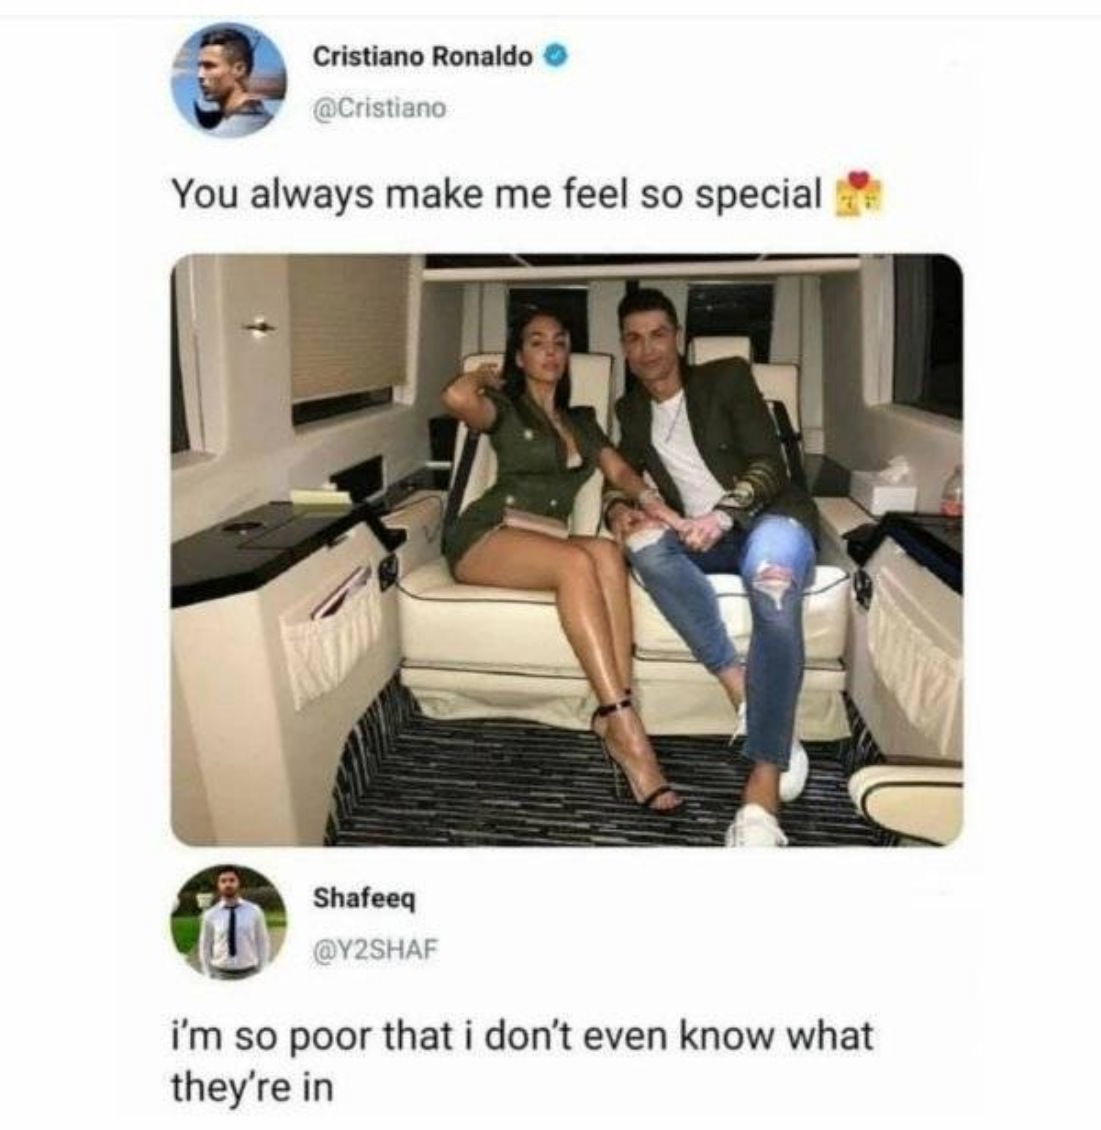Viewport: 1101px width, 1130px height.
Task: Visit the @Y2SHAF handle link
Action: [x=375, y=949]
